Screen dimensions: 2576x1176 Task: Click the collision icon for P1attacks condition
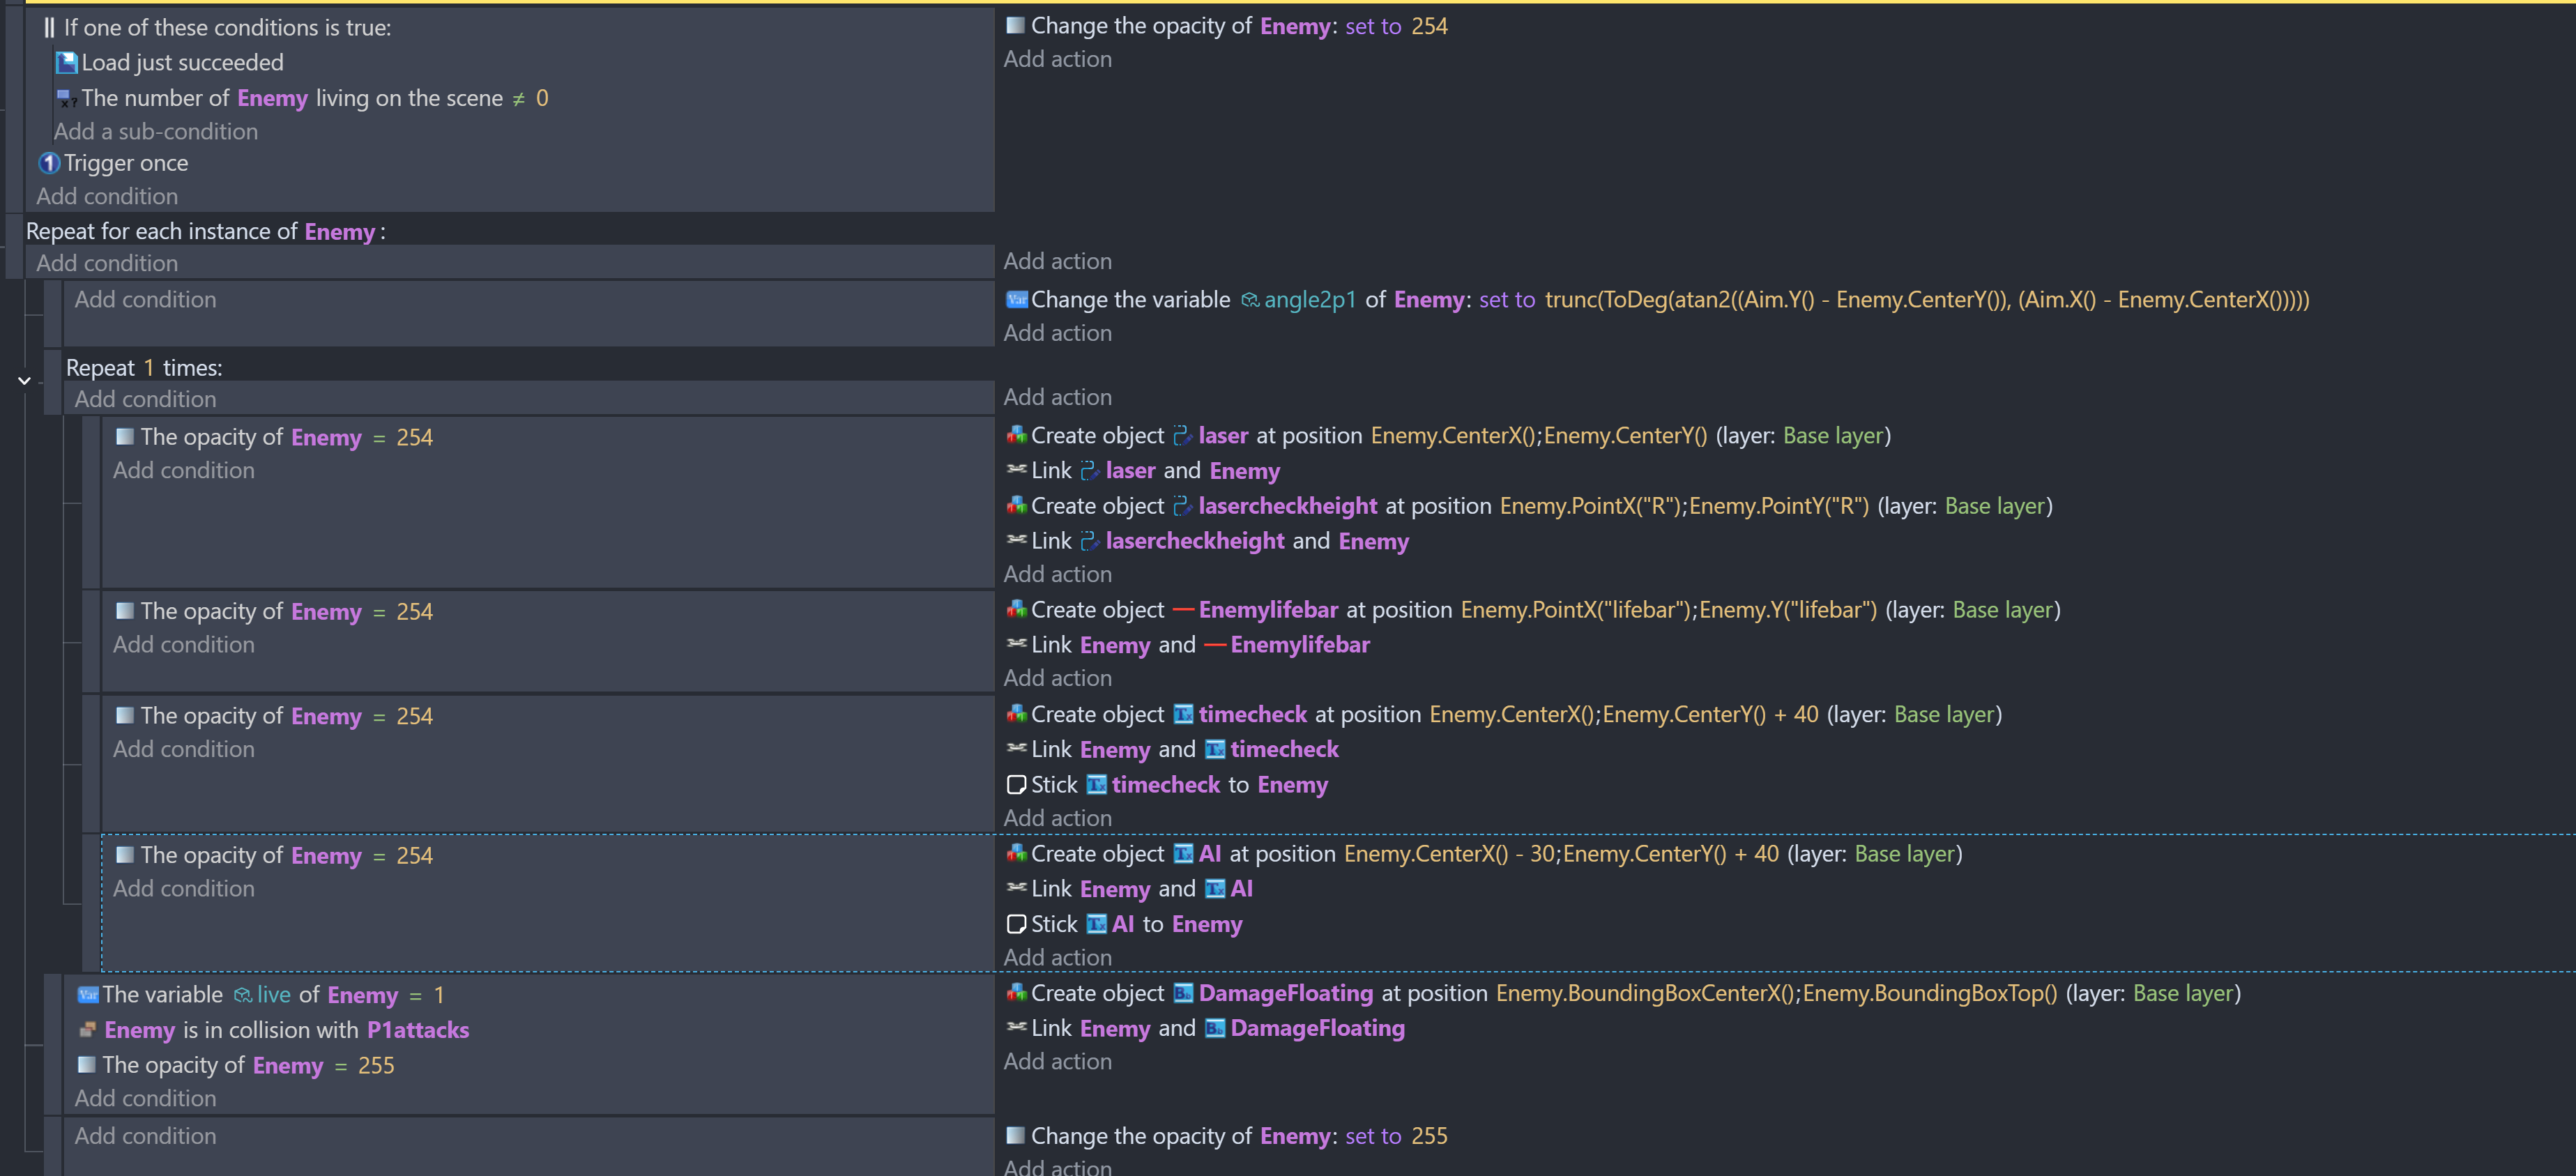pos(88,1030)
